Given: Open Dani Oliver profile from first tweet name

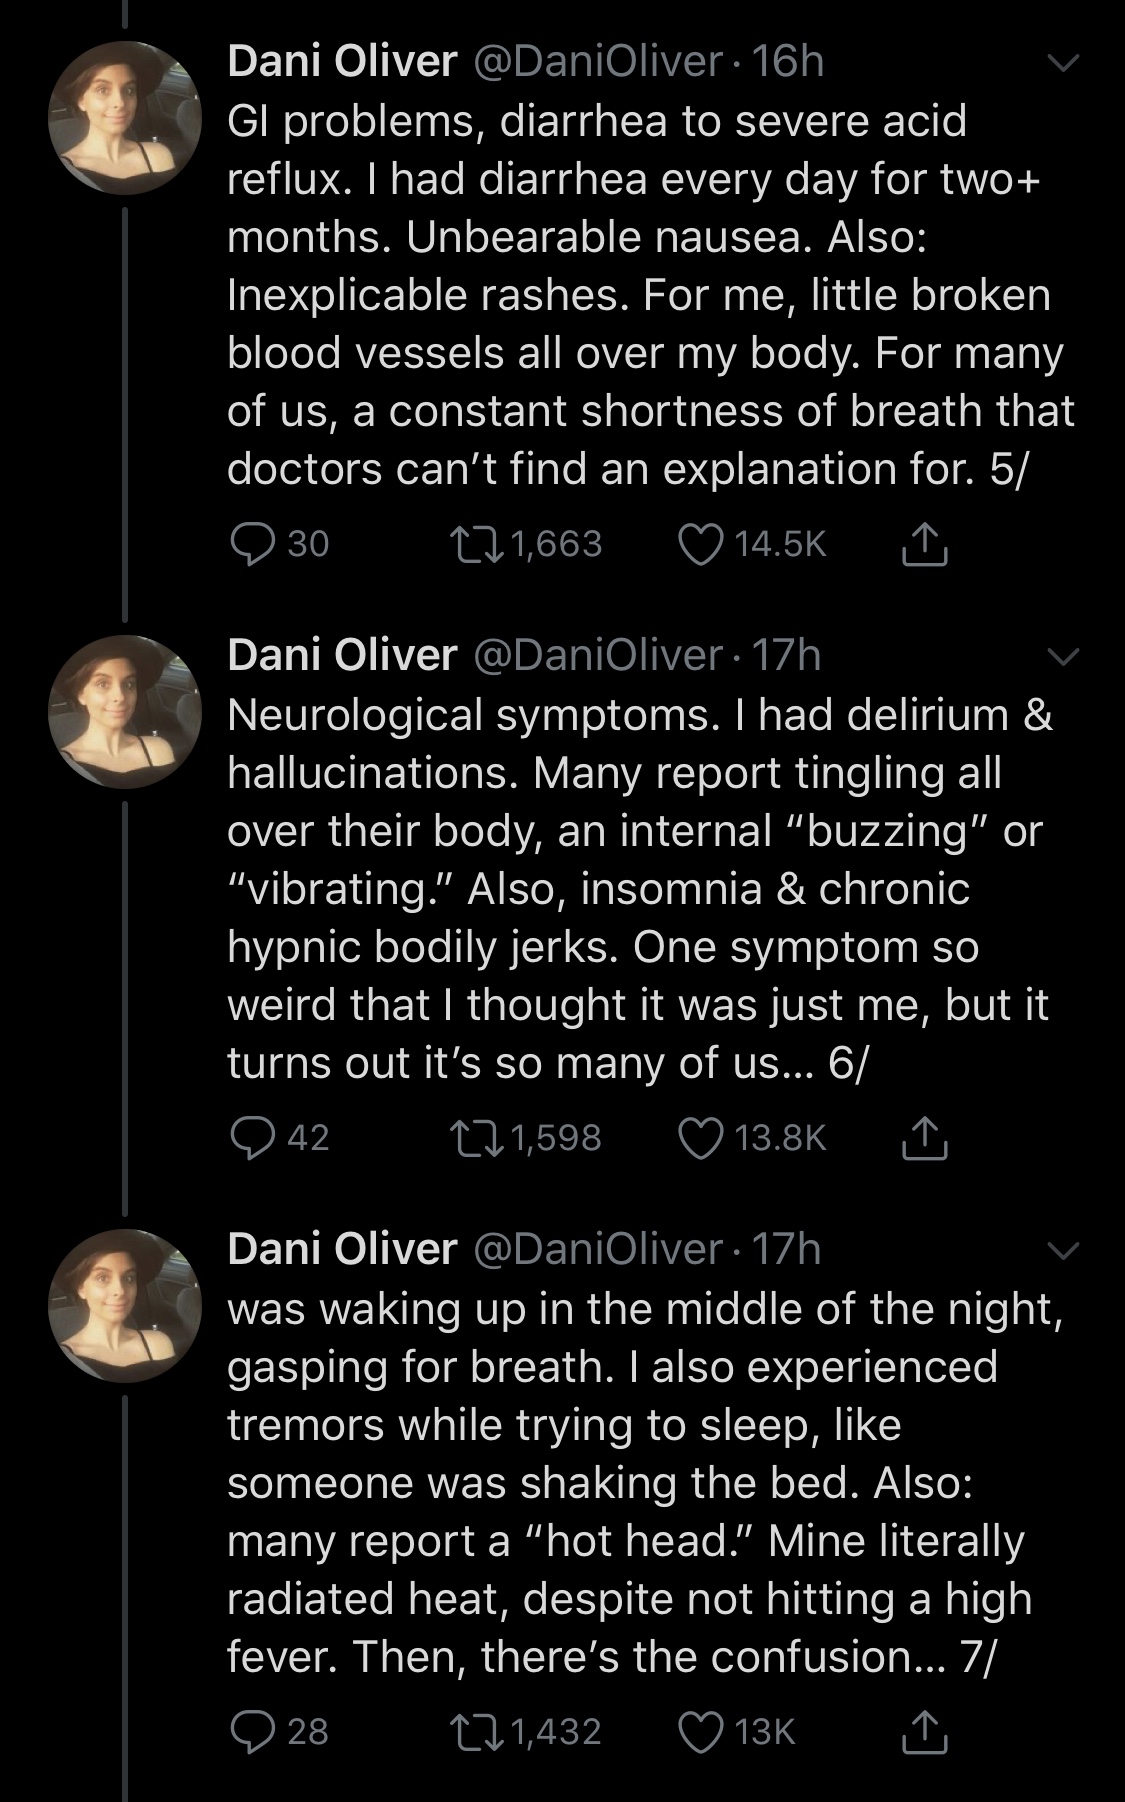Looking at the screenshot, I should point(341,62).
